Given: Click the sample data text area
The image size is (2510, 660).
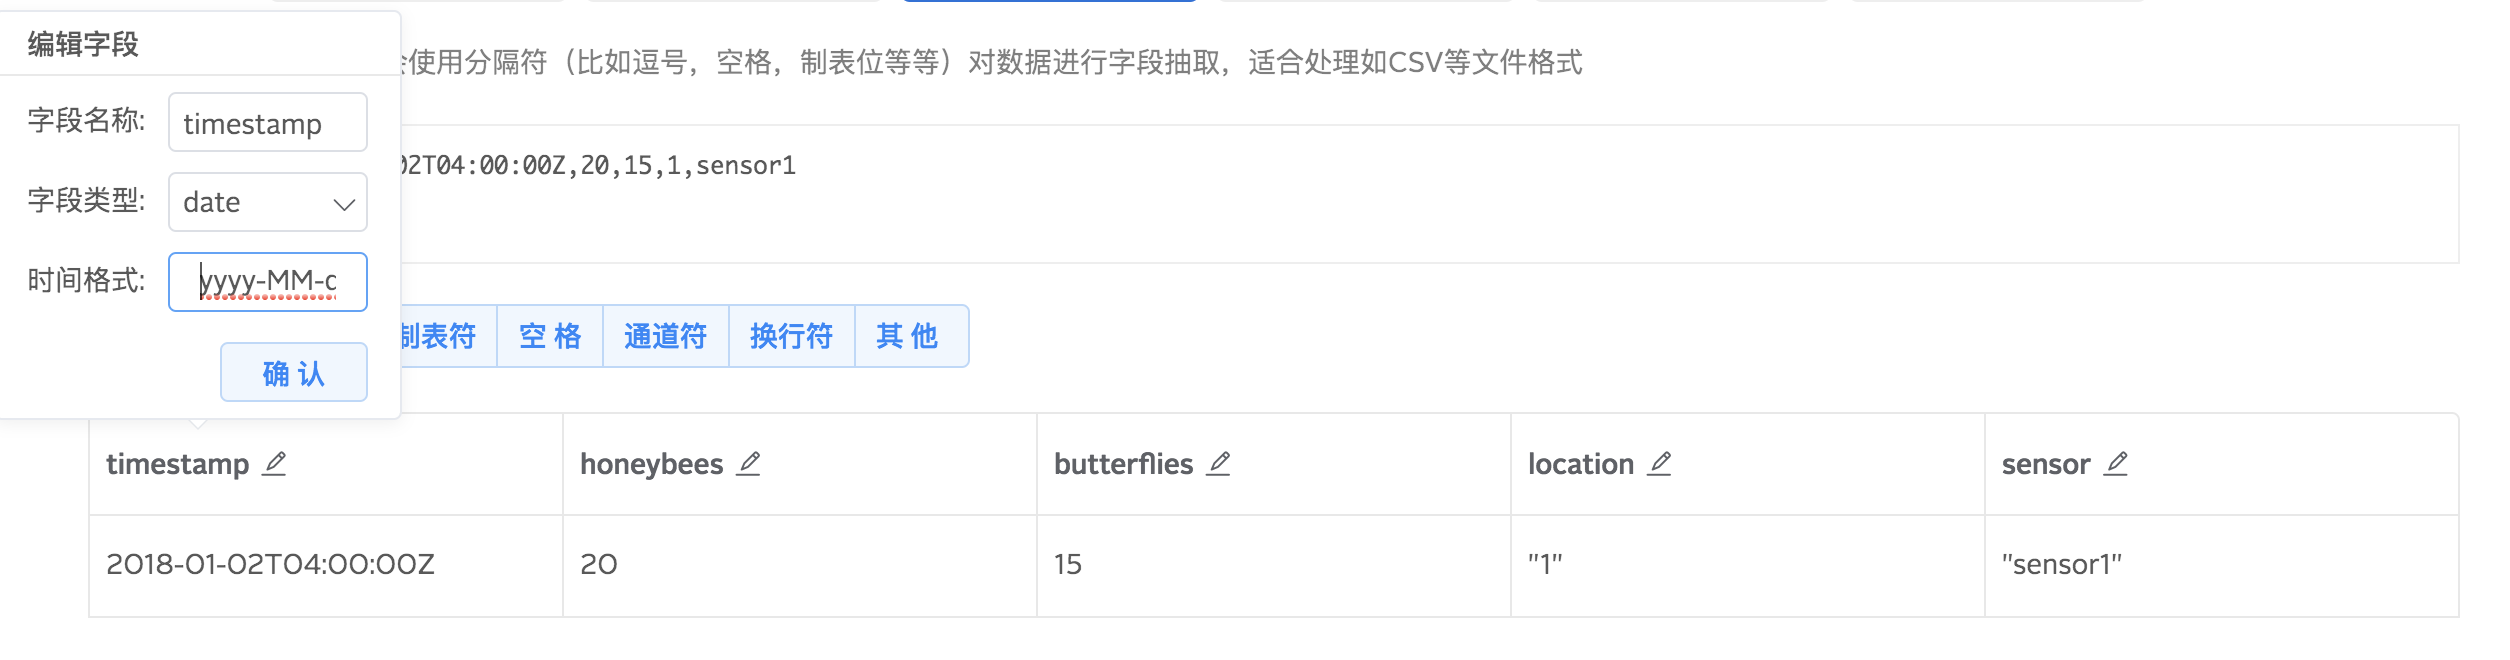Looking at the screenshot, I should tap(1428, 194).
